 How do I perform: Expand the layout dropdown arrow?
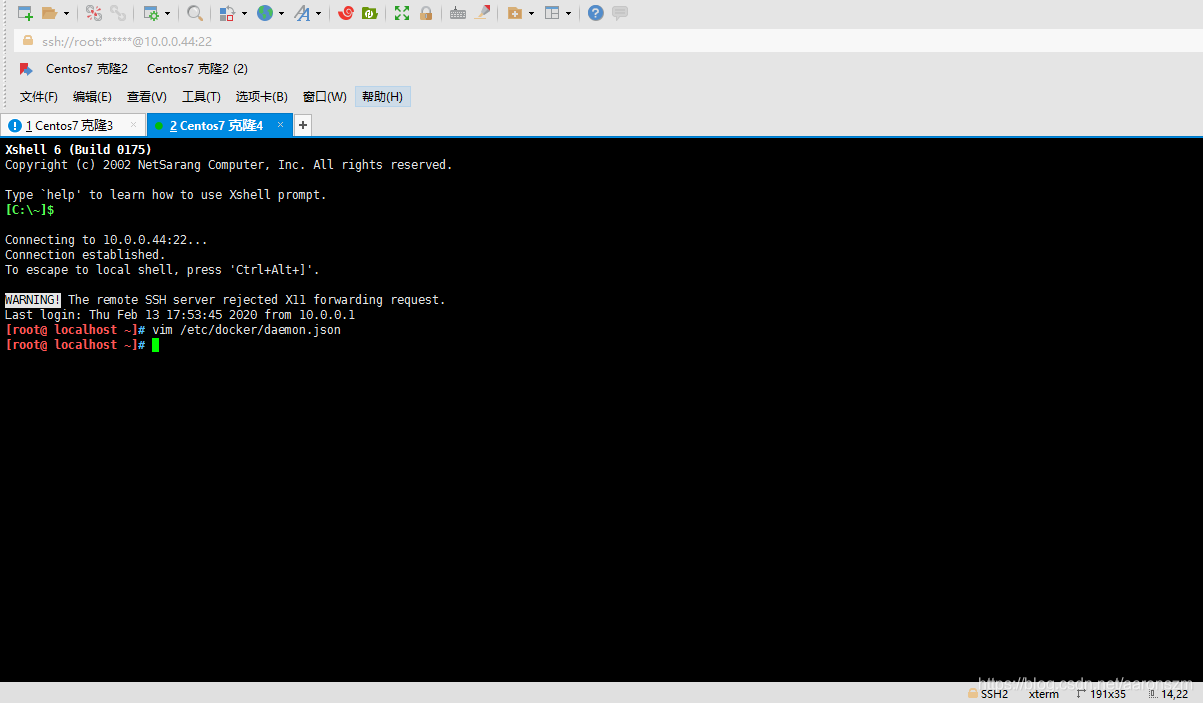(568, 14)
